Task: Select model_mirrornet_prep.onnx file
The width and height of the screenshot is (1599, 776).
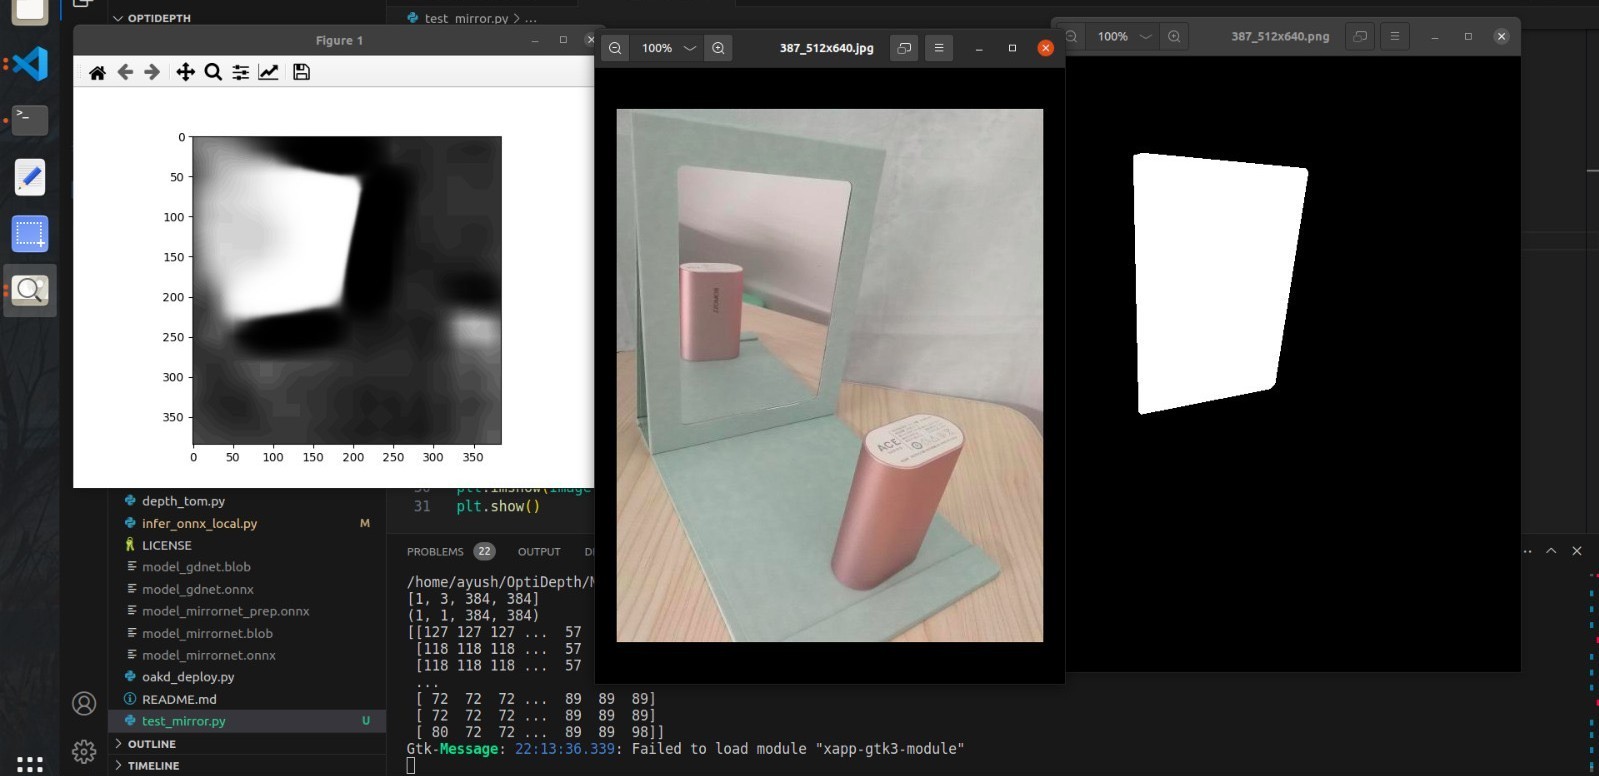Action: tap(225, 611)
